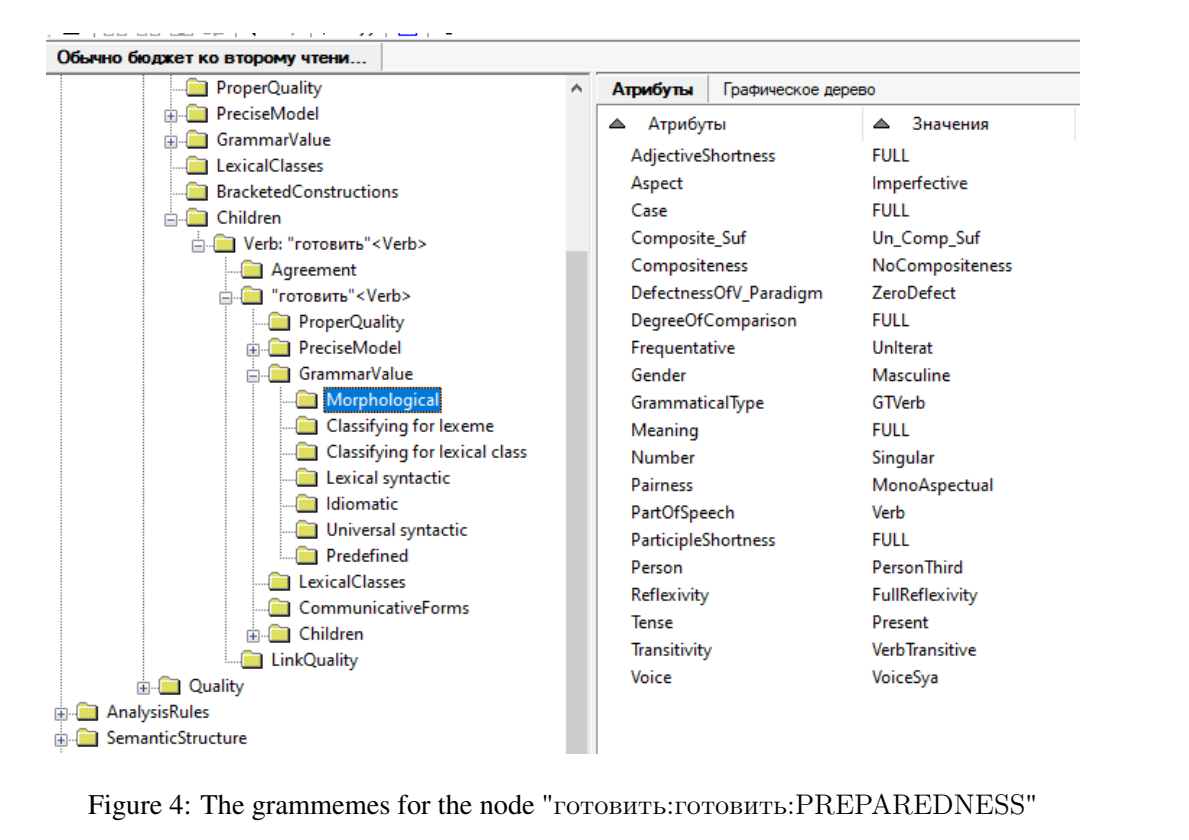Click the MonoAspectual value
Image resolution: width=1189 pixels, height=840 pixels.
932,485
